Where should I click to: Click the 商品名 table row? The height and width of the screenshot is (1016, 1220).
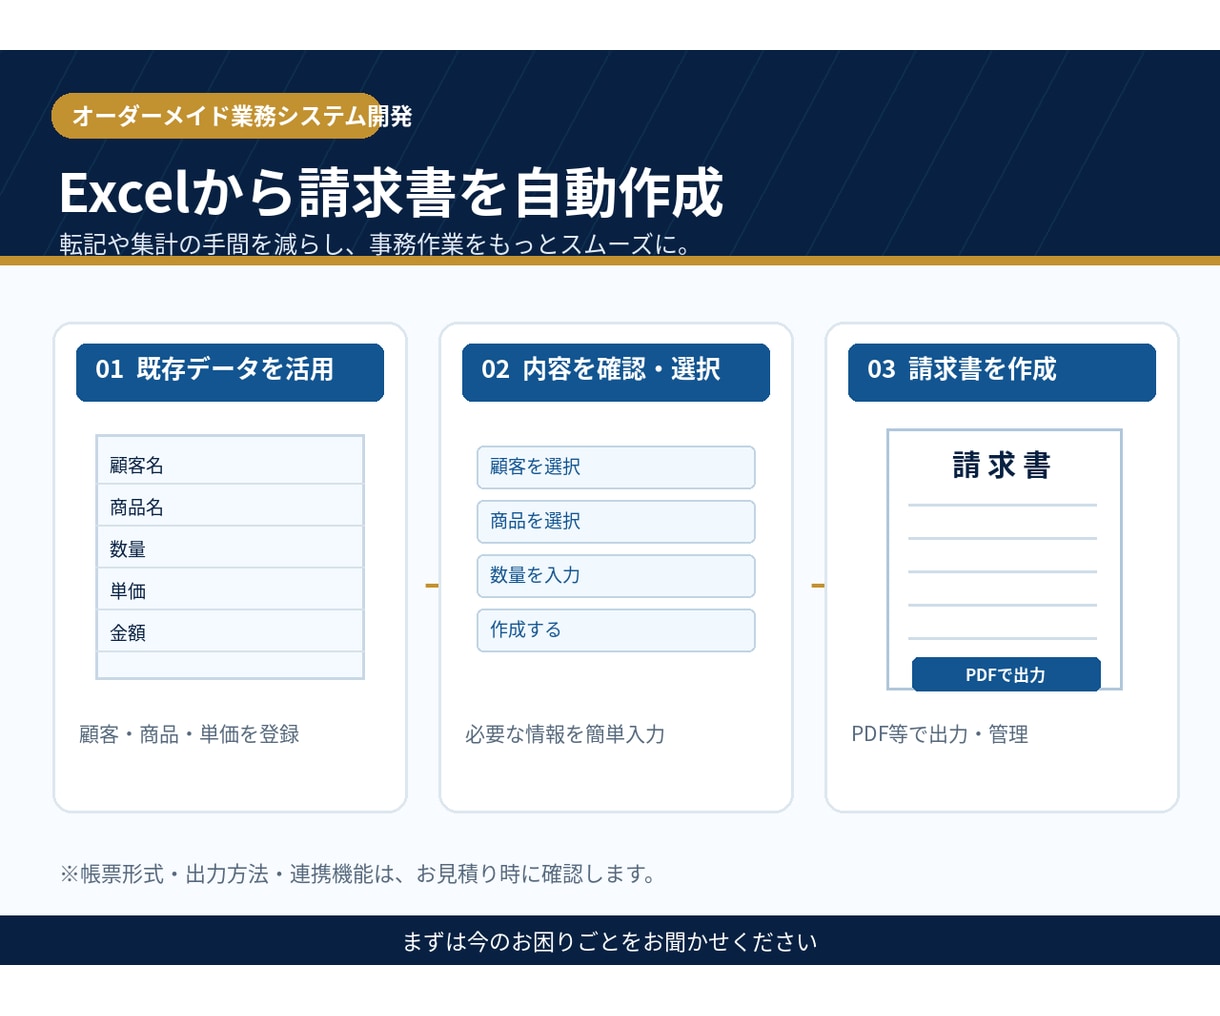point(230,506)
